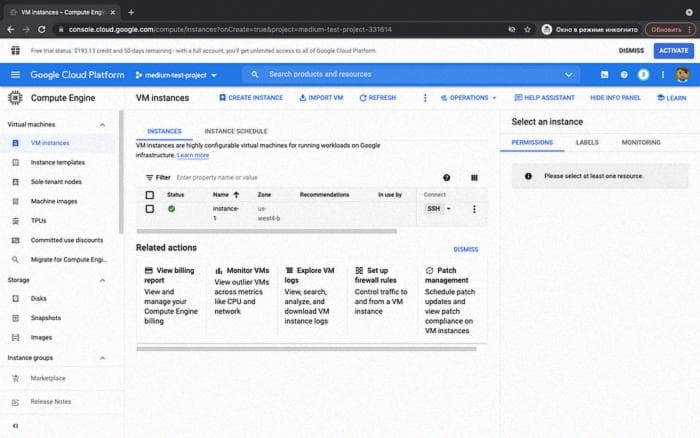
Task: Open the help question mark icon
Action: coord(624,75)
